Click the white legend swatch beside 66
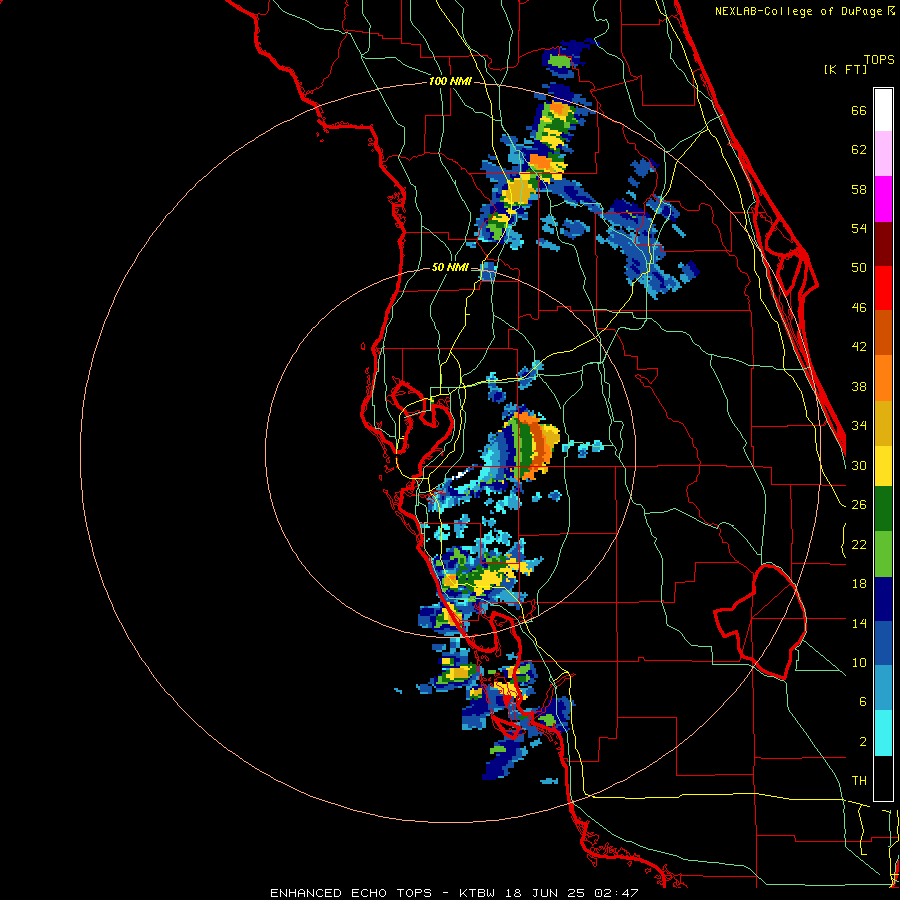Image resolution: width=900 pixels, height=900 pixels. point(883,110)
